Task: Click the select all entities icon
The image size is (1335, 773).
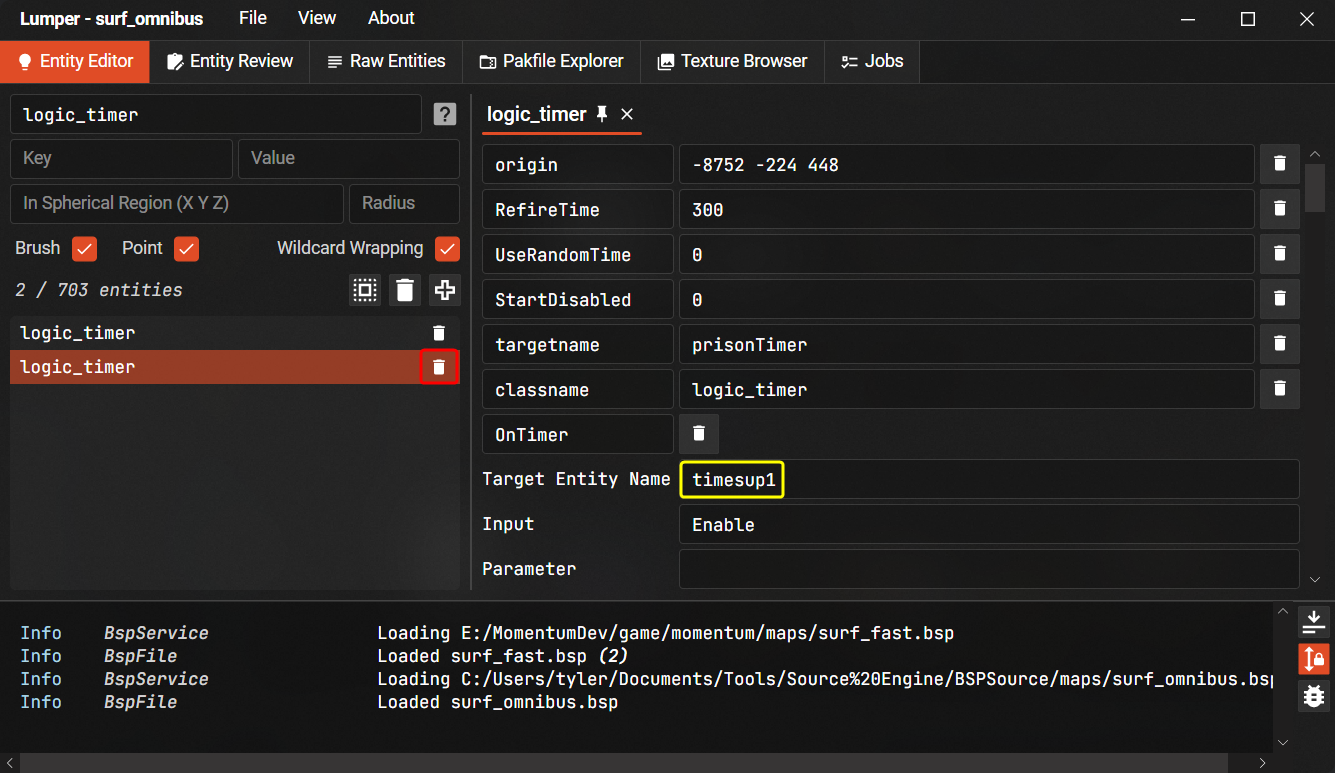Action: pos(365,290)
